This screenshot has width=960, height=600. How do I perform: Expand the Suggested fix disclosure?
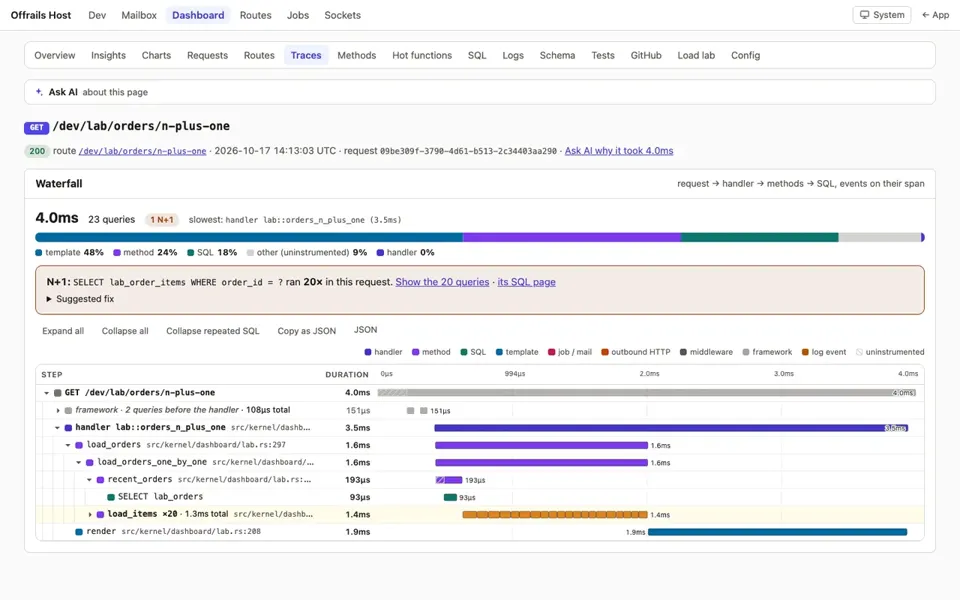(80, 299)
